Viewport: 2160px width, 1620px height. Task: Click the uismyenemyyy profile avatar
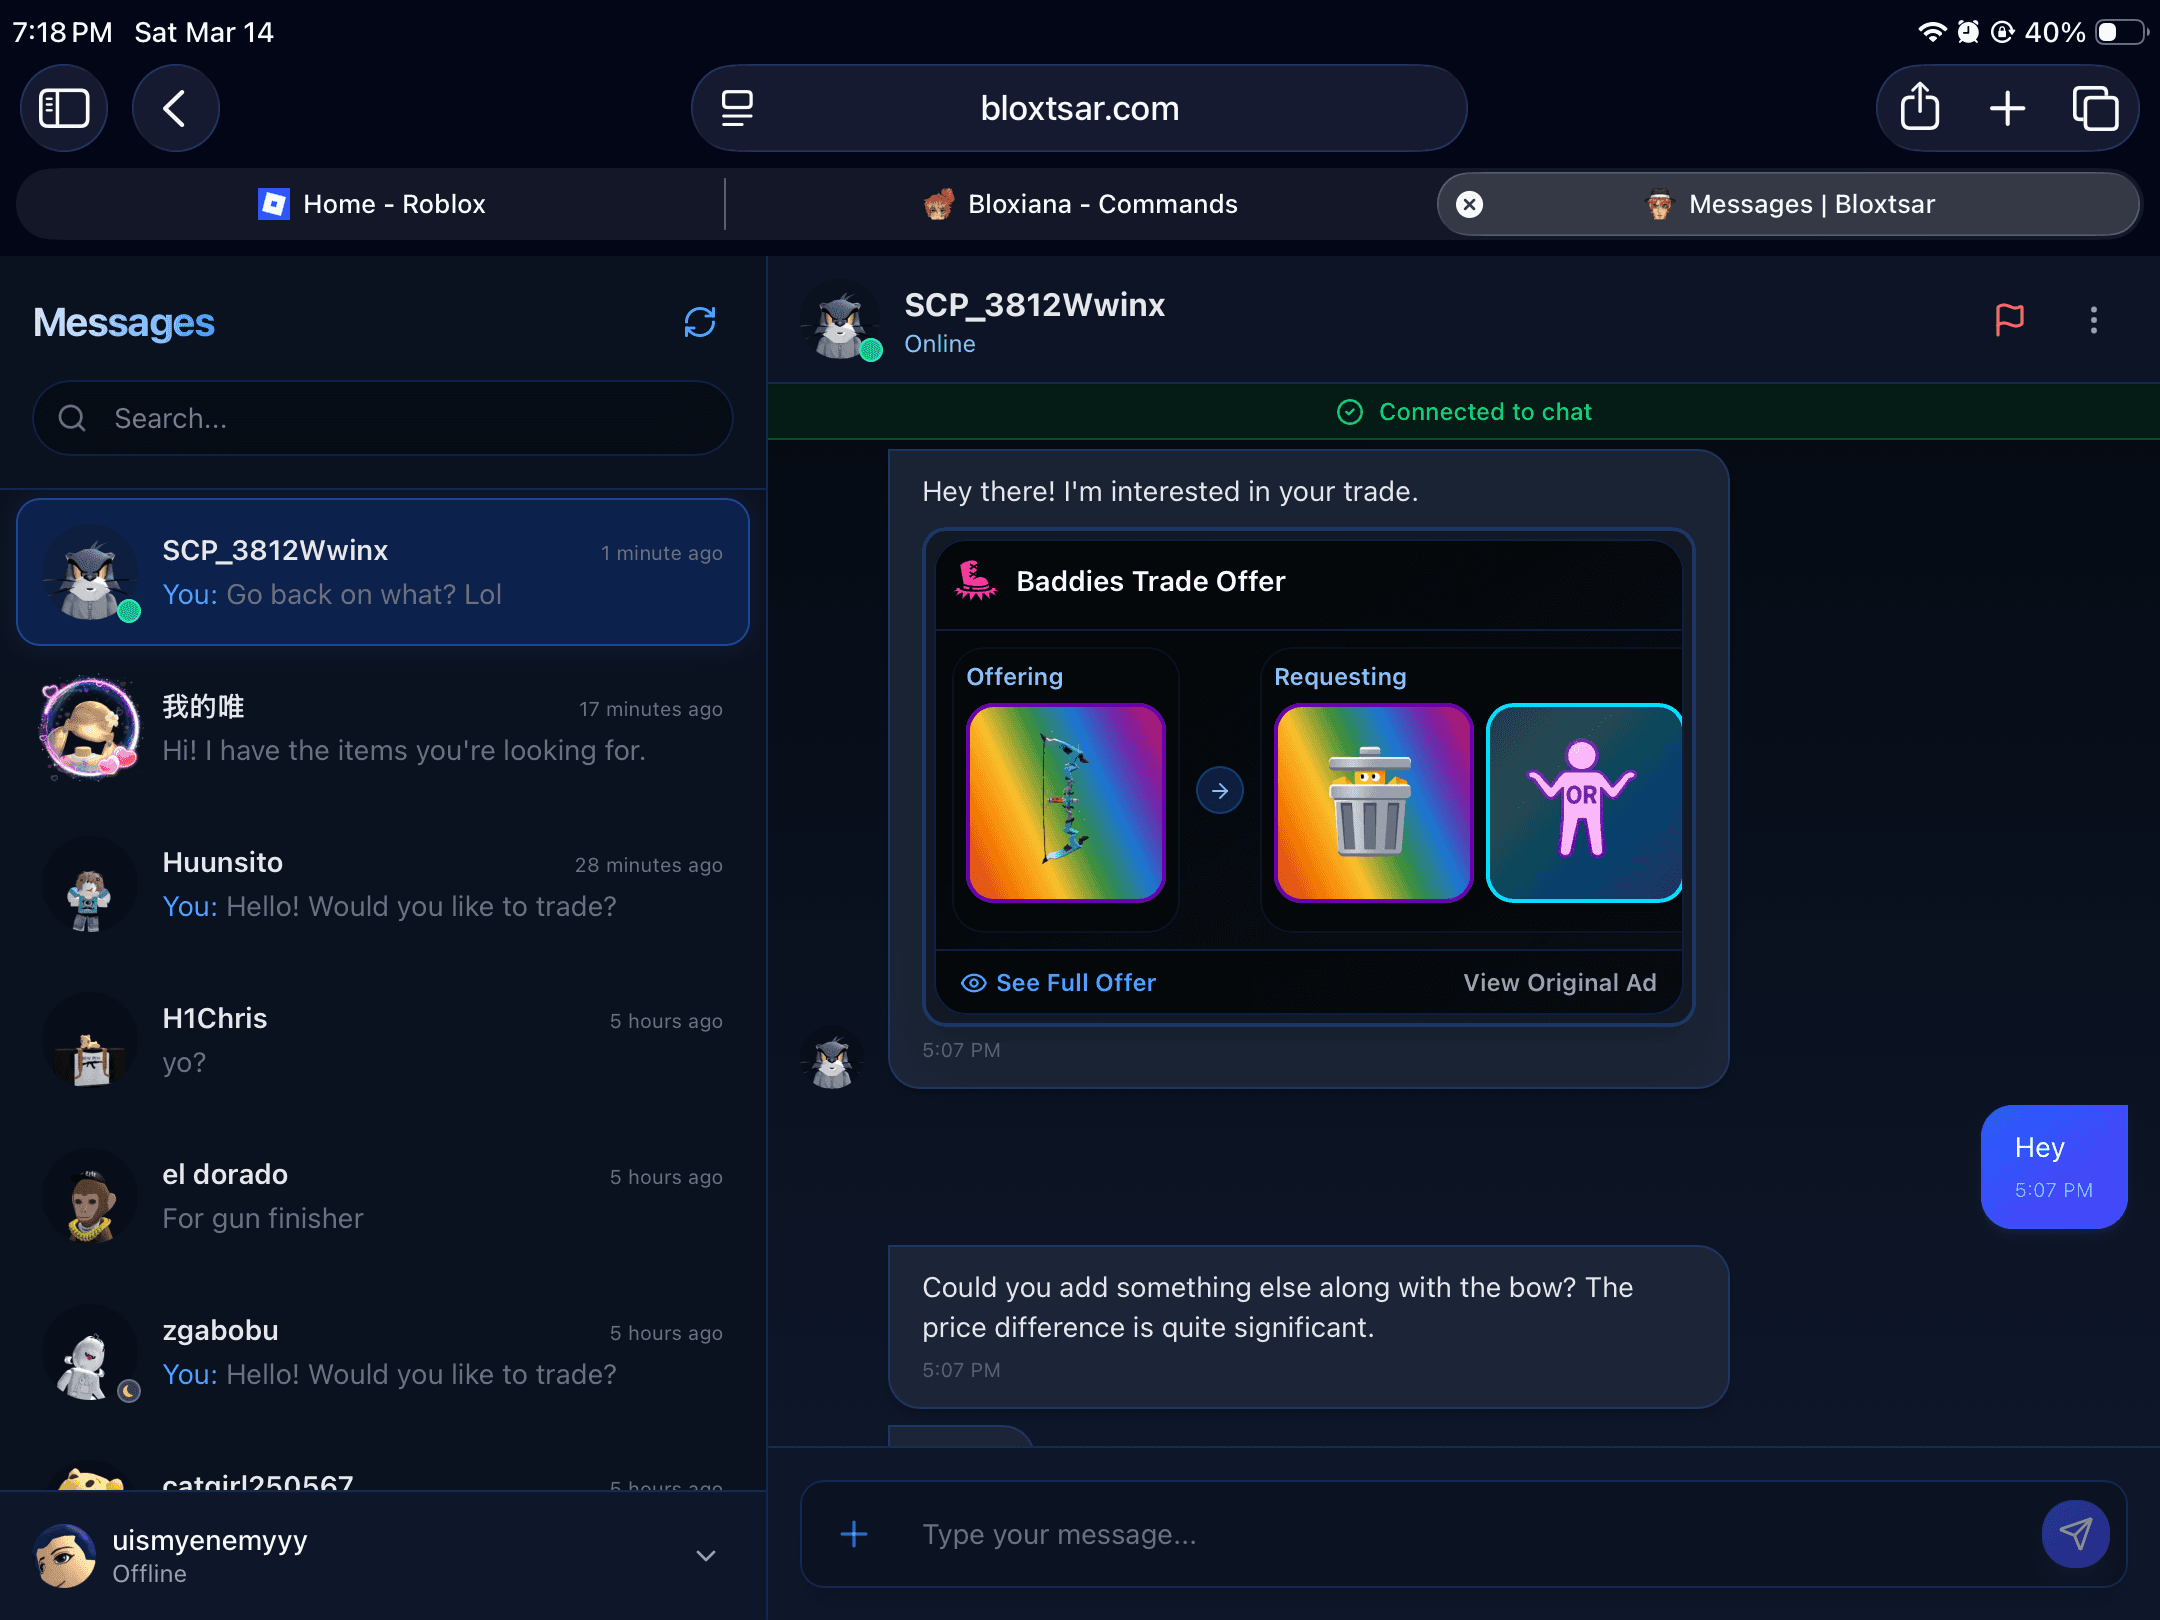(x=66, y=1556)
